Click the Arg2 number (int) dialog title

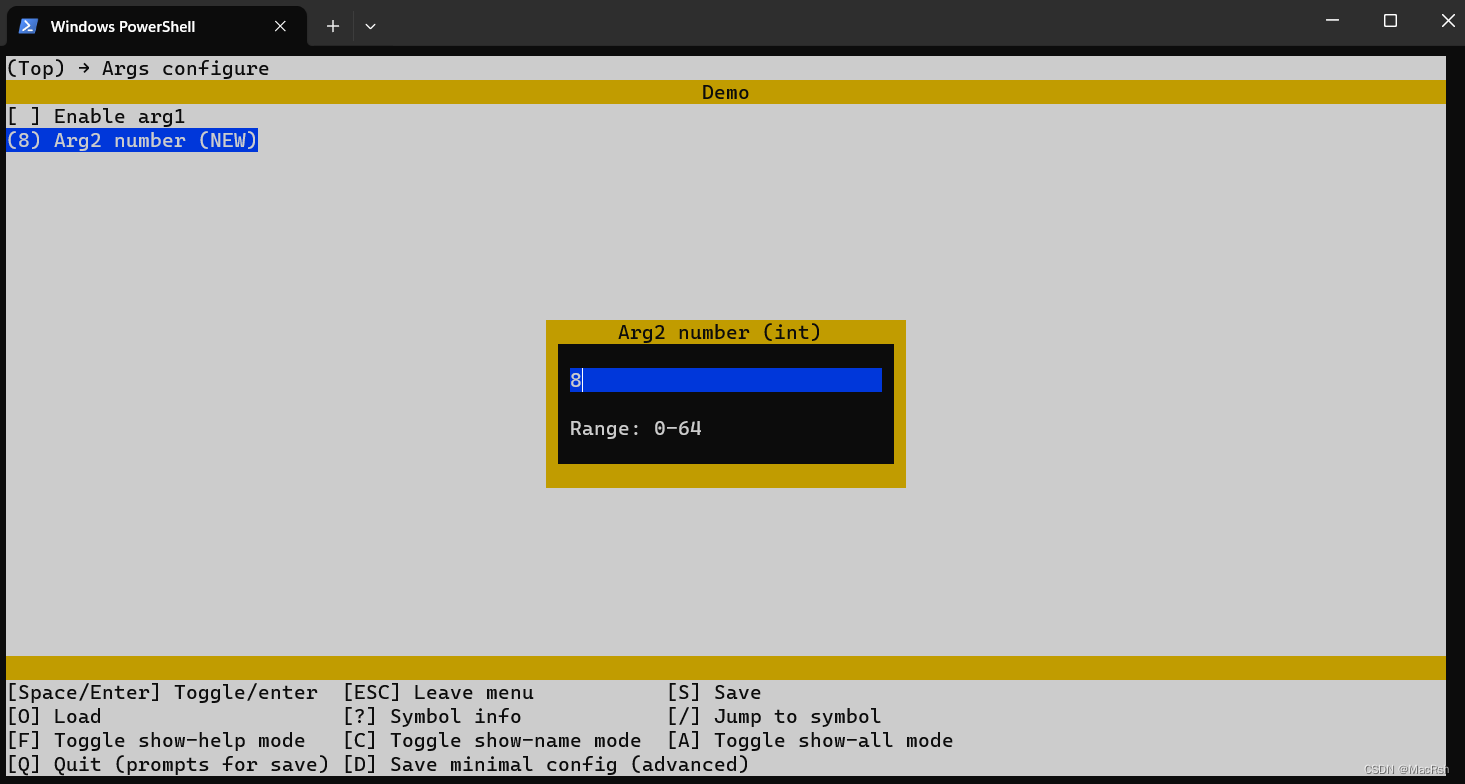coord(719,332)
